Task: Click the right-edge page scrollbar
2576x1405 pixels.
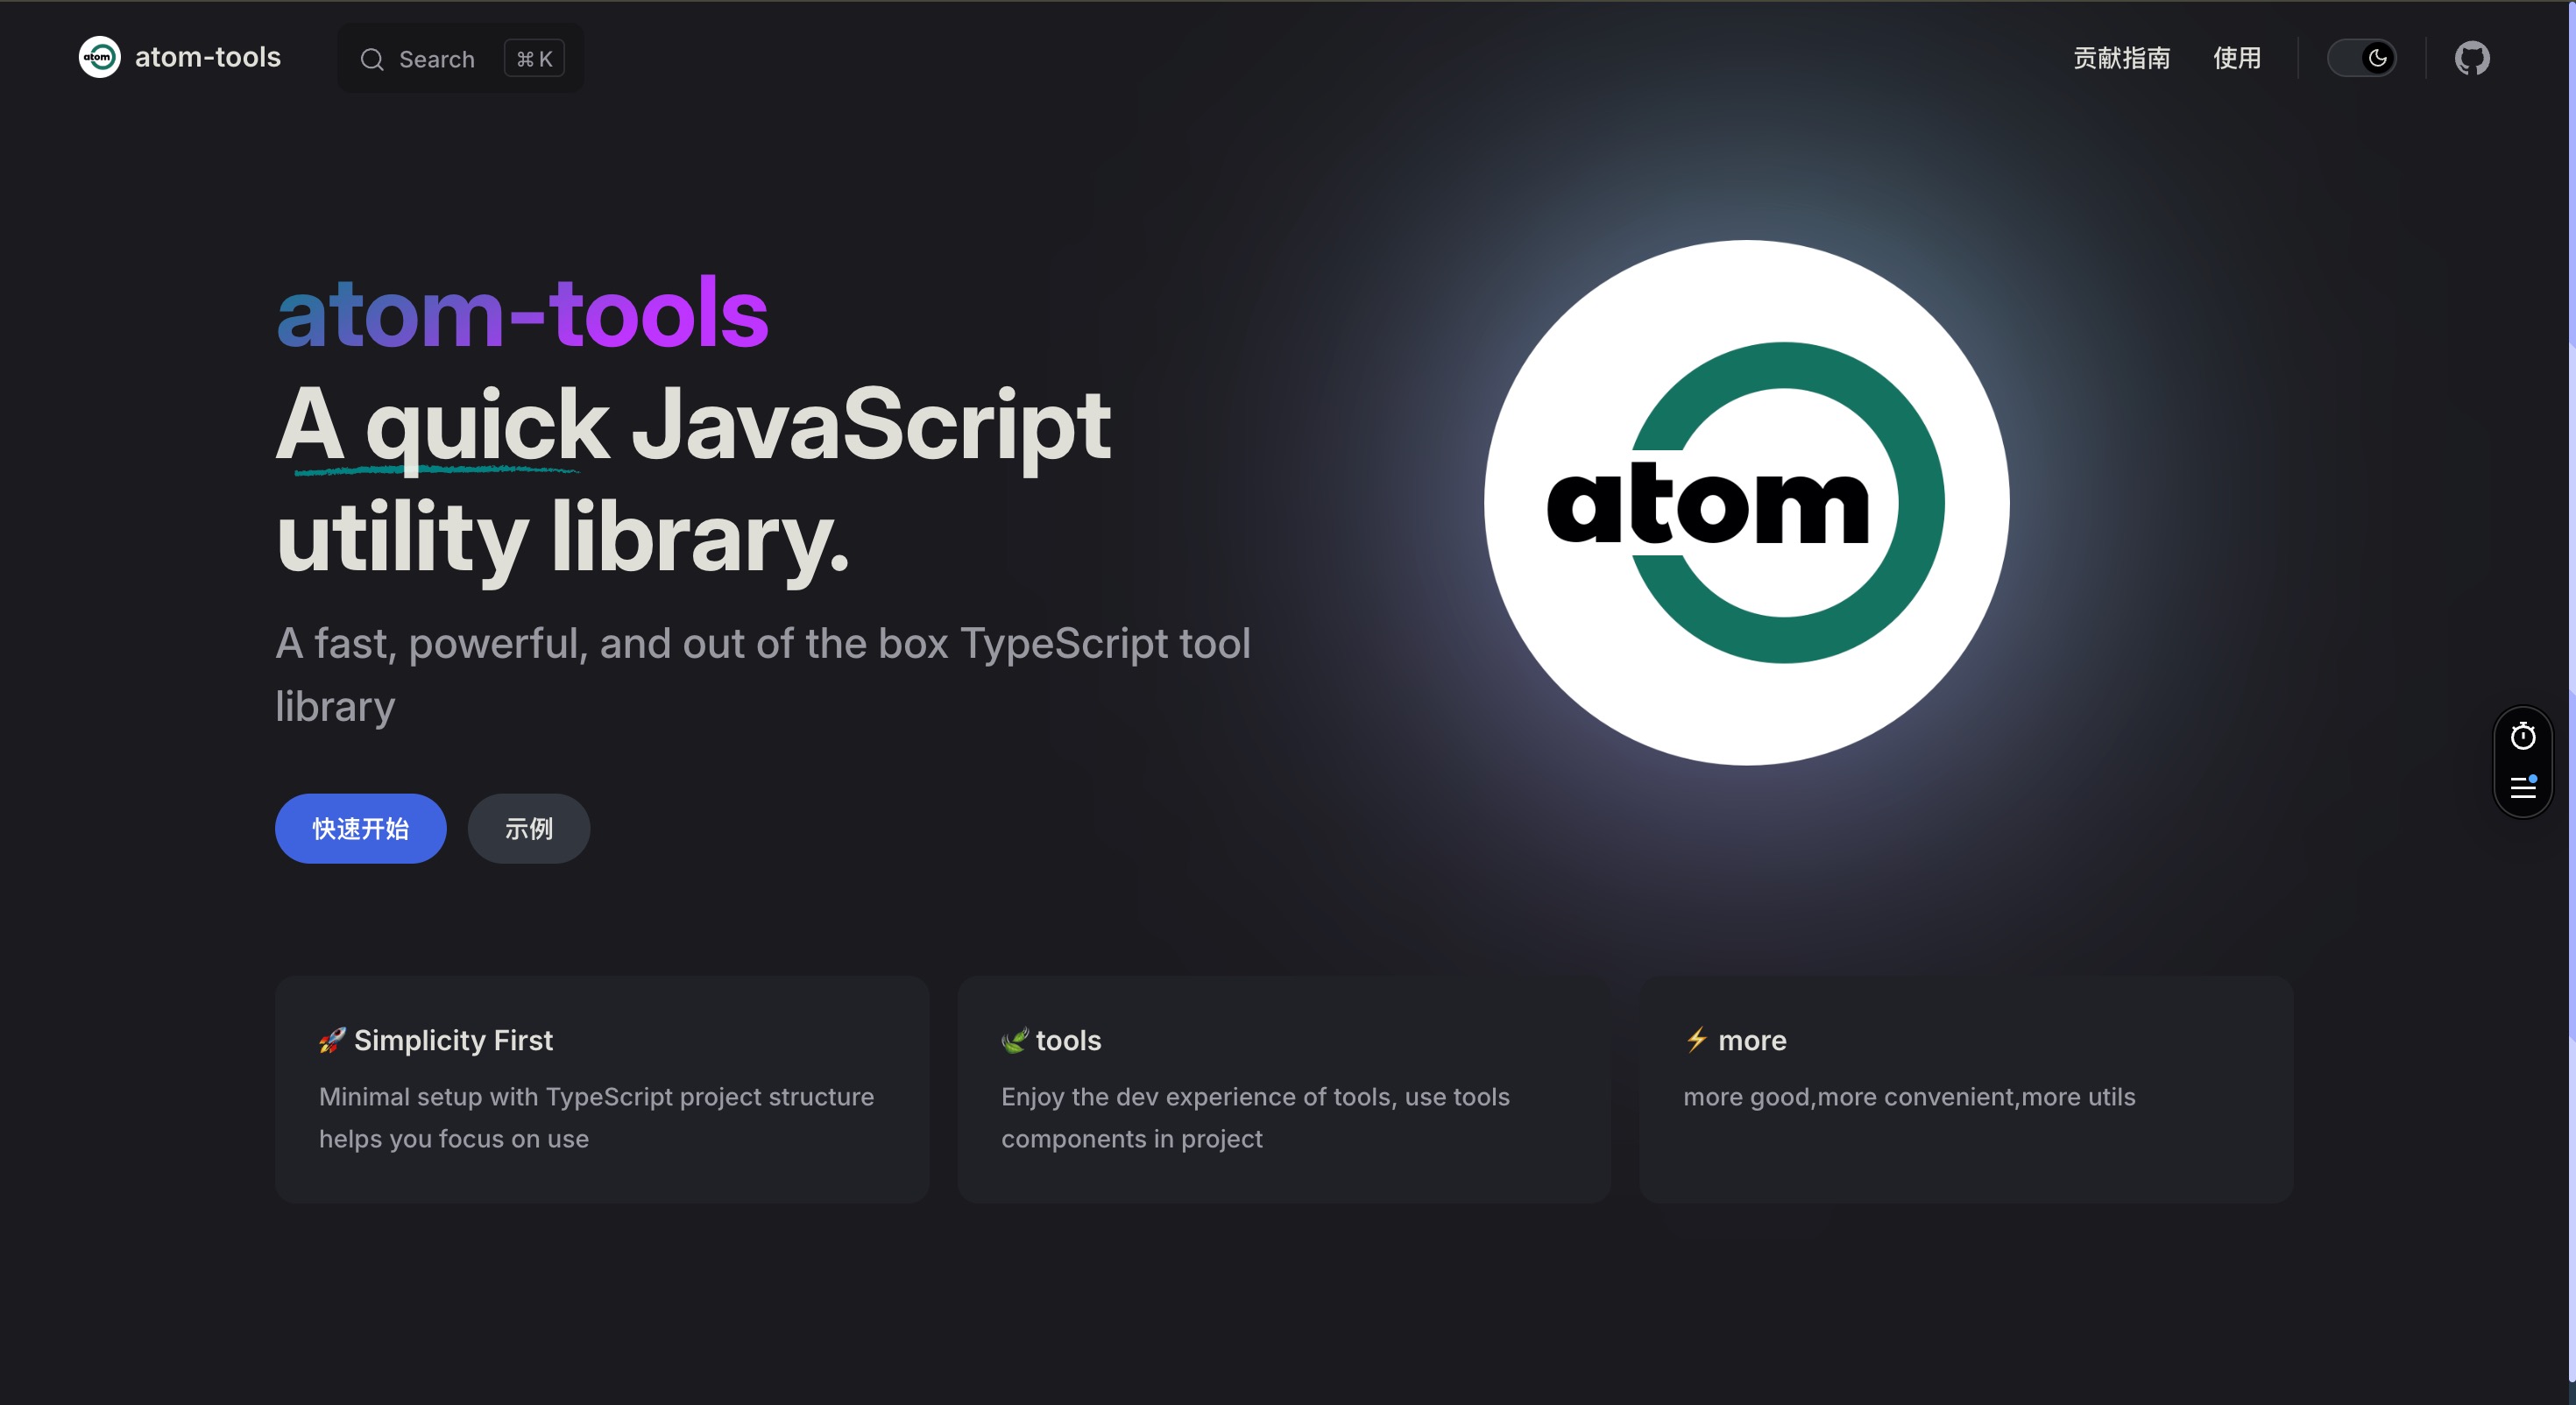Action: [x=2570, y=700]
